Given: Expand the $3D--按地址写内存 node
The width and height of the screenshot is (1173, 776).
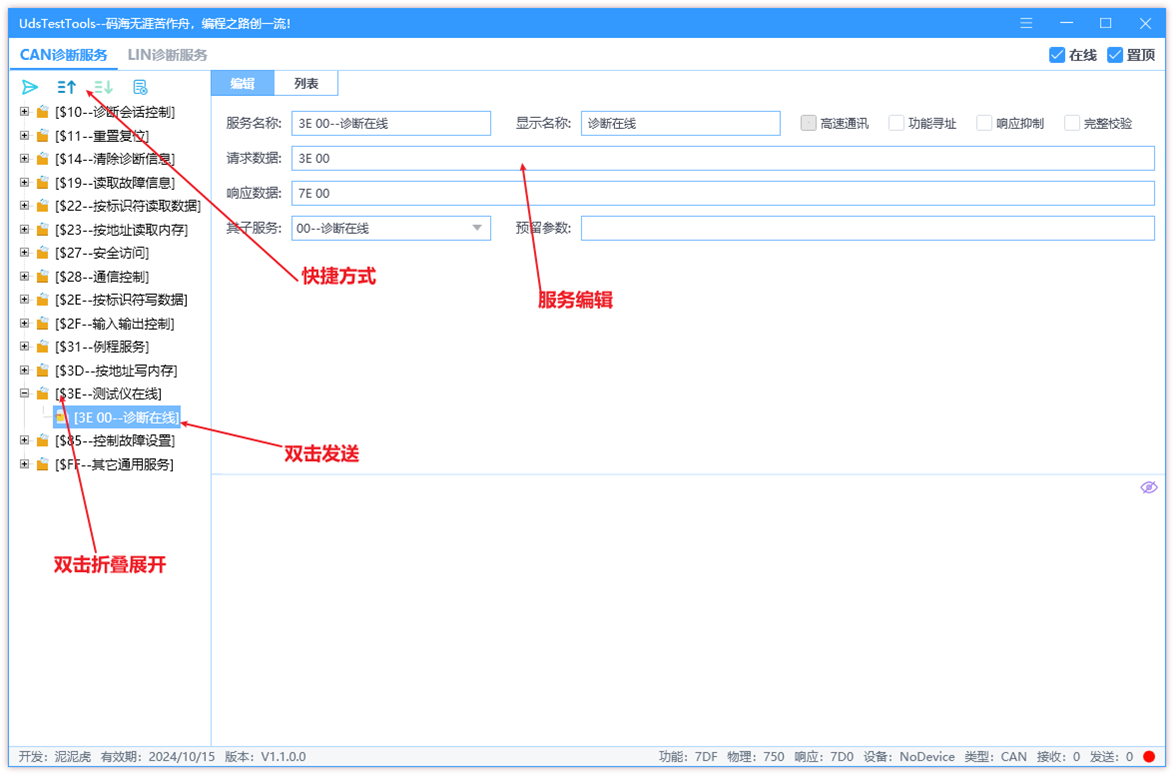Looking at the screenshot, I should click(x=24, y=370).
